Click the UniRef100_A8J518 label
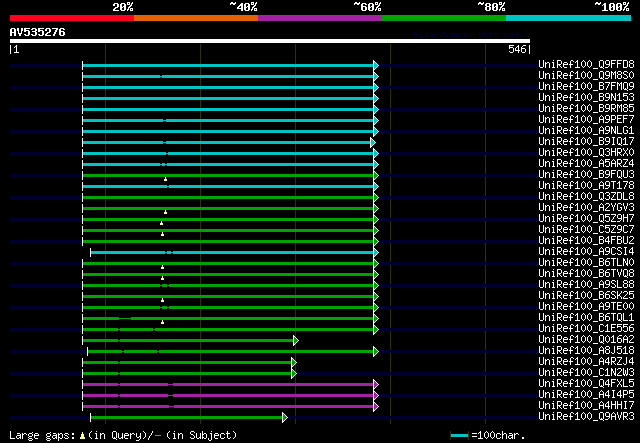The width and height of the screenshot is (640, 443). click(x=586, y=351)
